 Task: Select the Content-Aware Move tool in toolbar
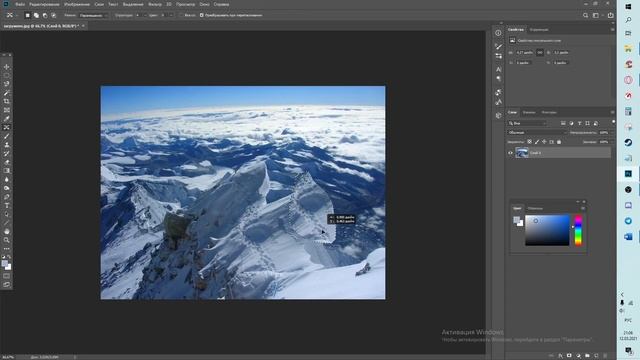pyautogui.click(x=7, y=127)
